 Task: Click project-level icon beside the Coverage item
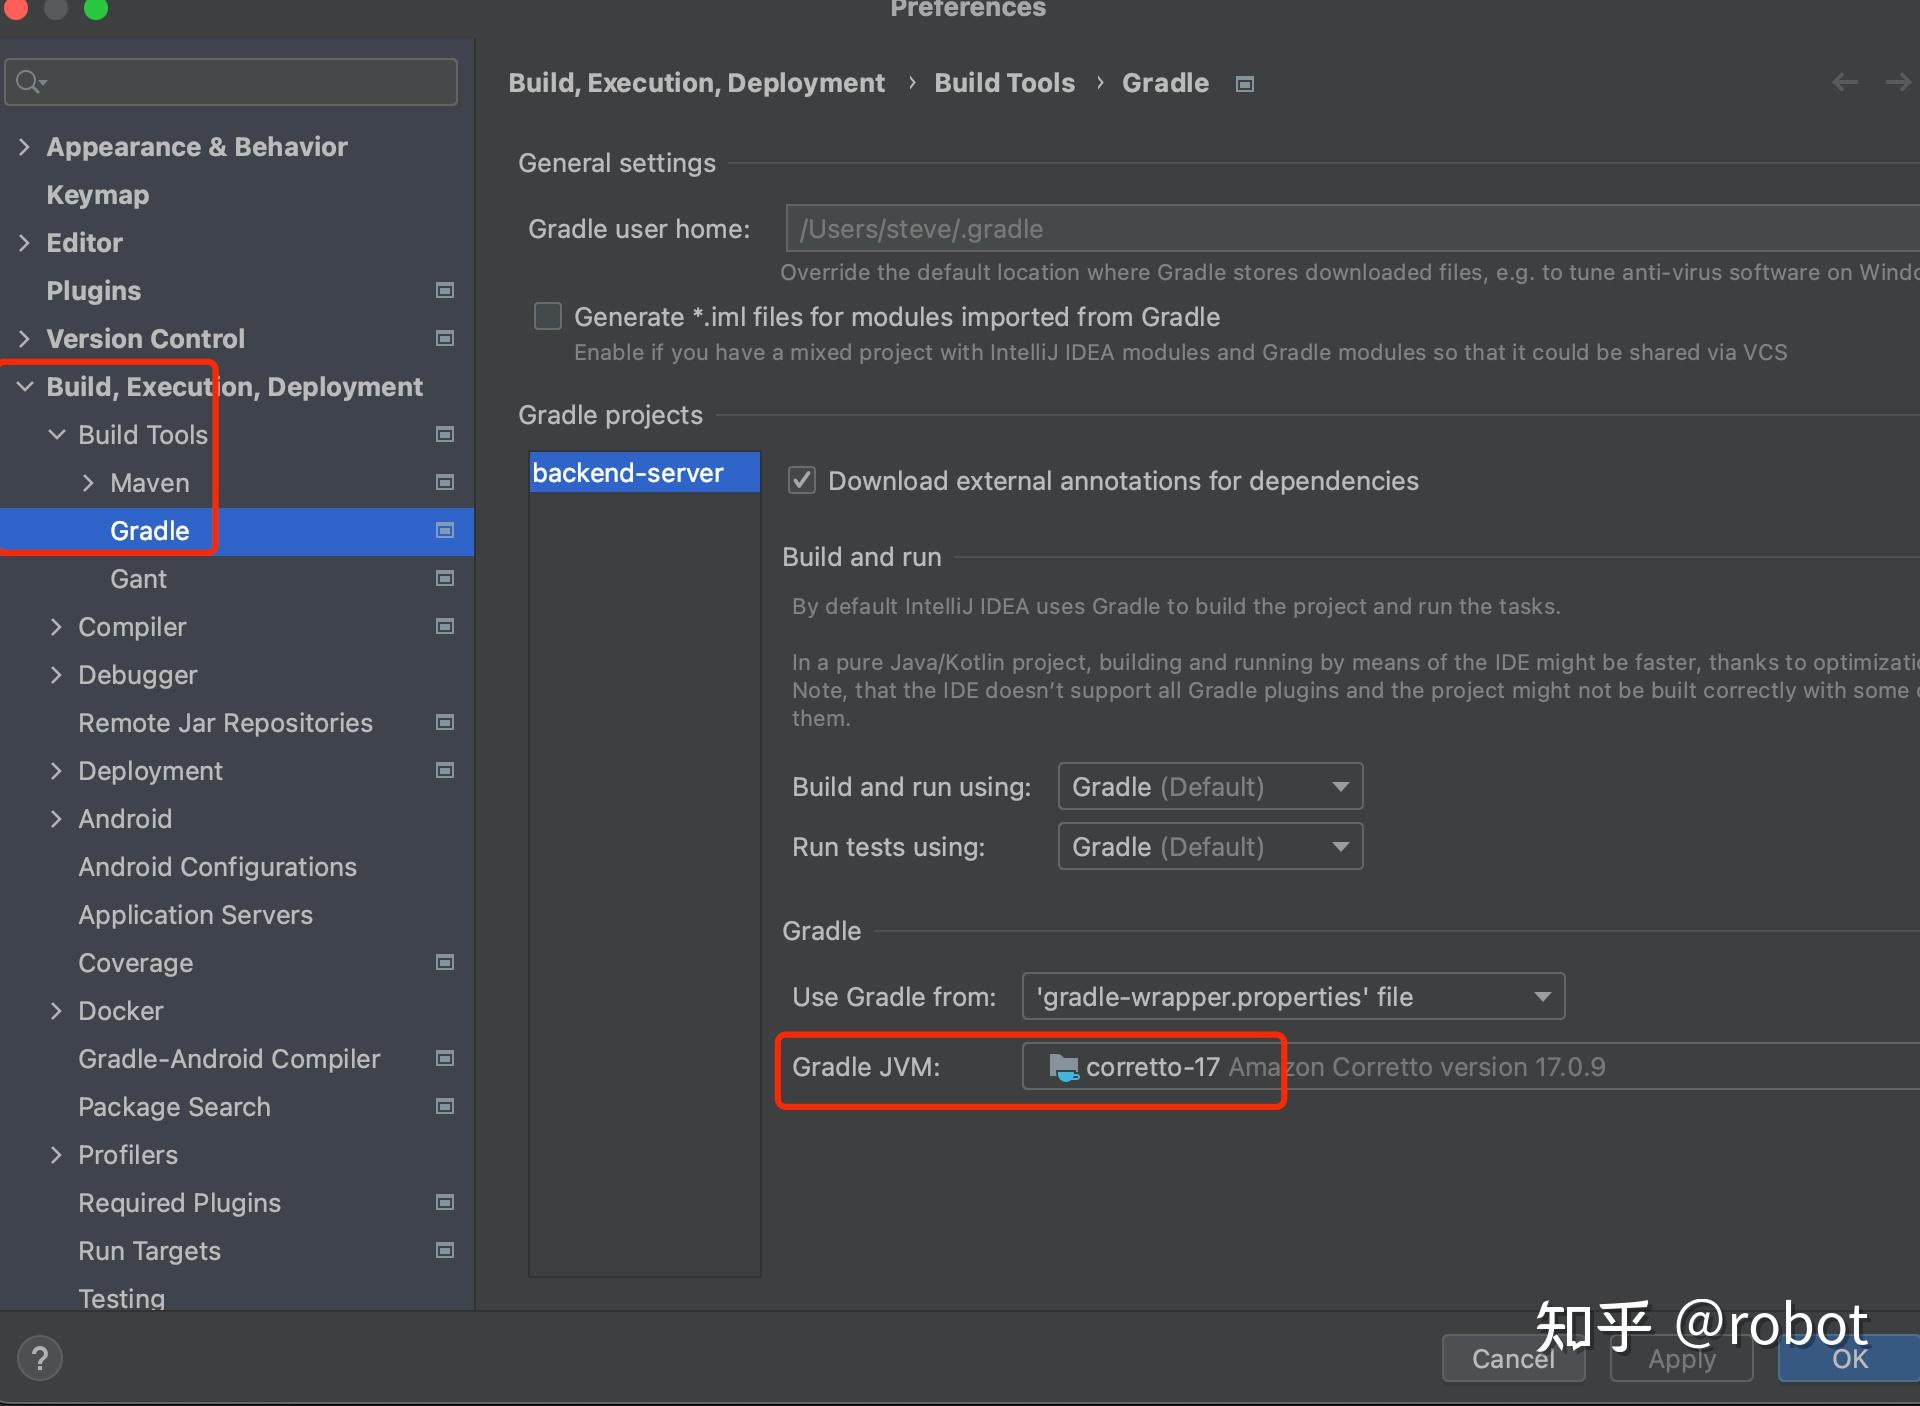[445, 962]
